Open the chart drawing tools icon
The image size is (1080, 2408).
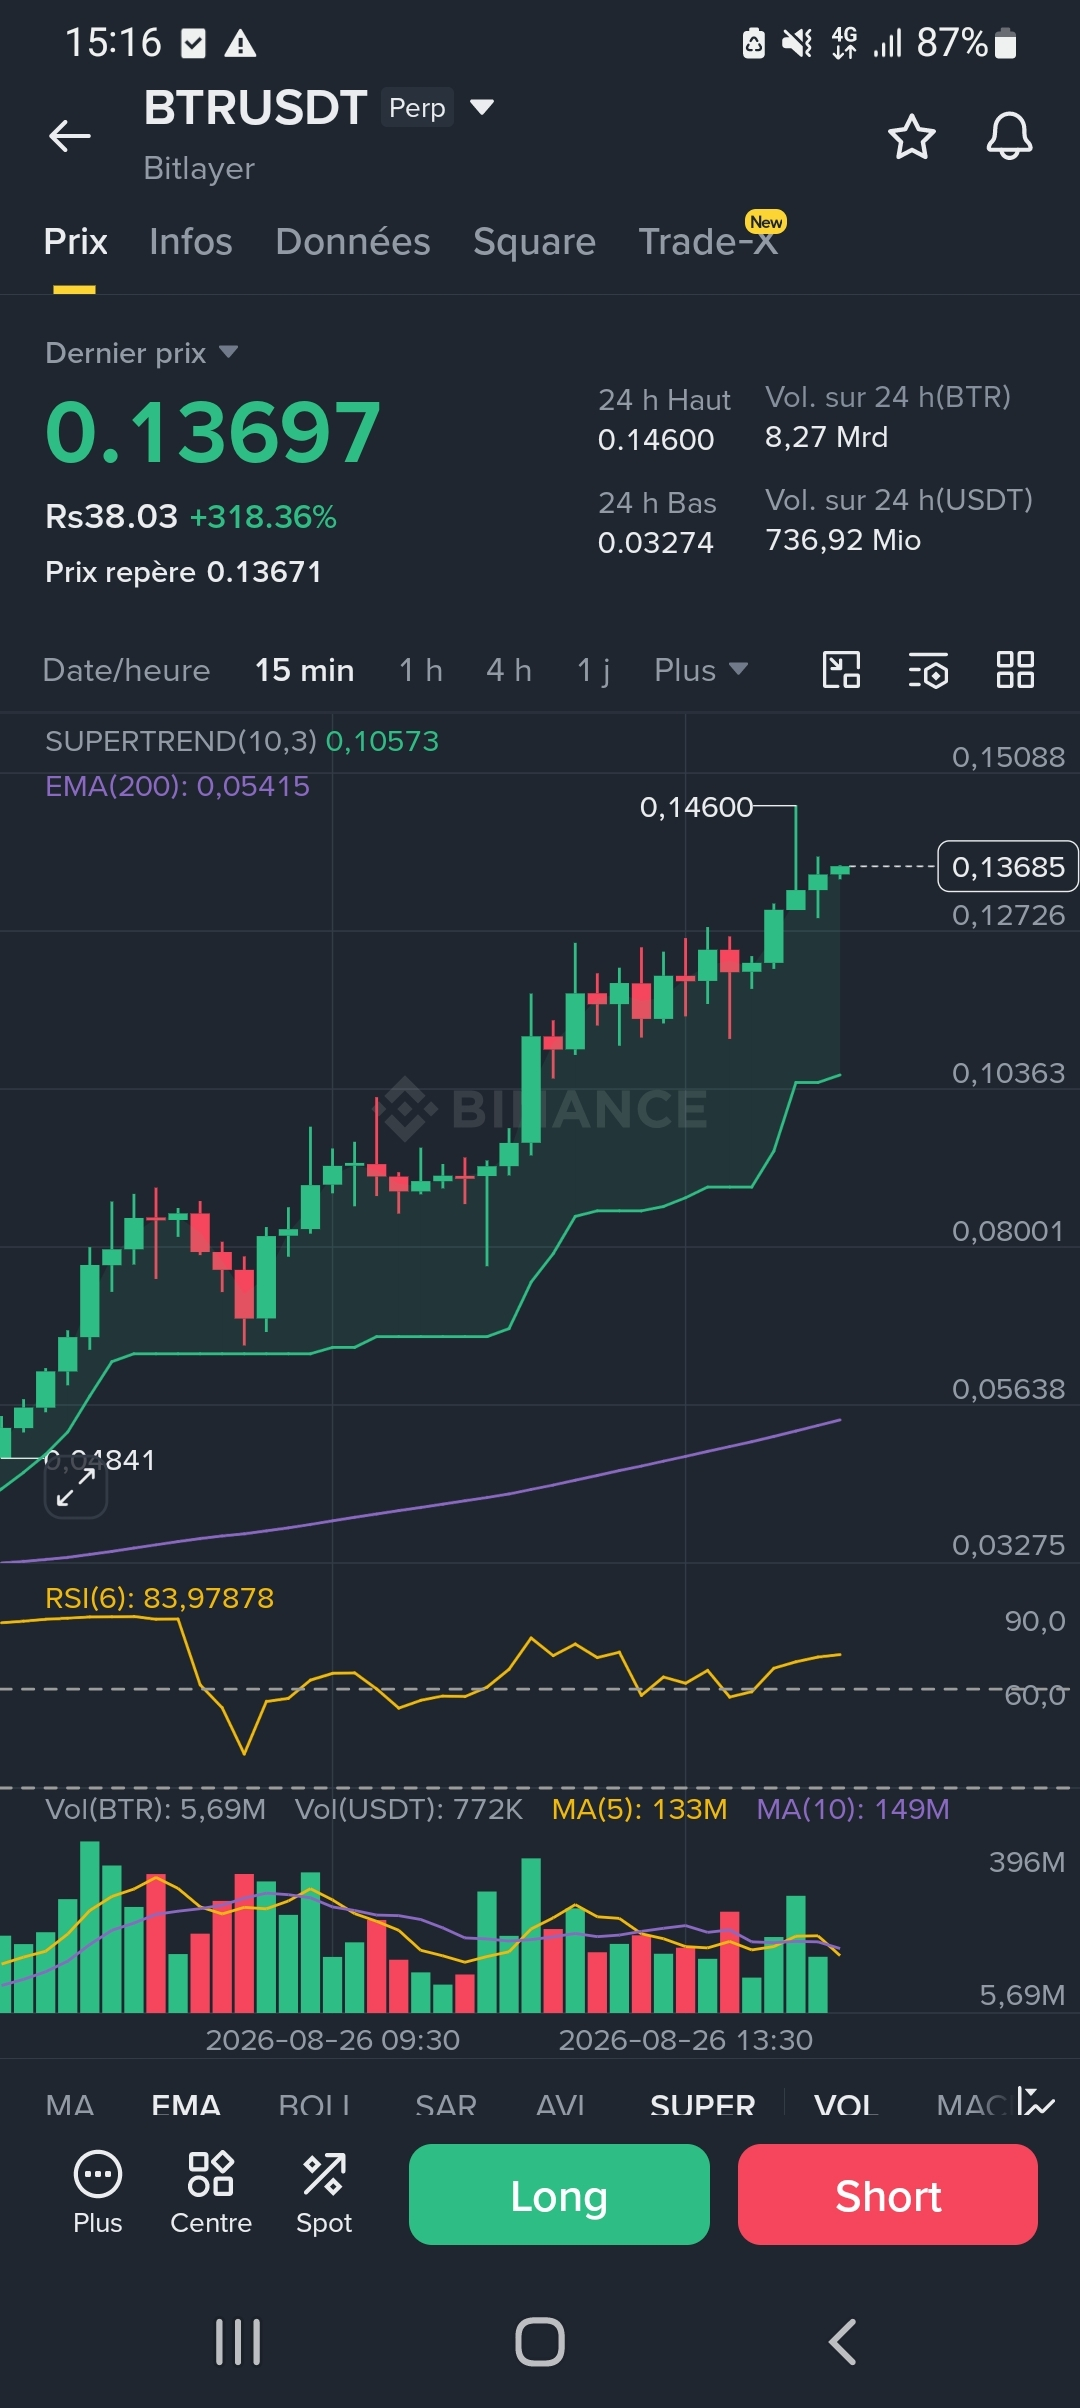point(841,669)
